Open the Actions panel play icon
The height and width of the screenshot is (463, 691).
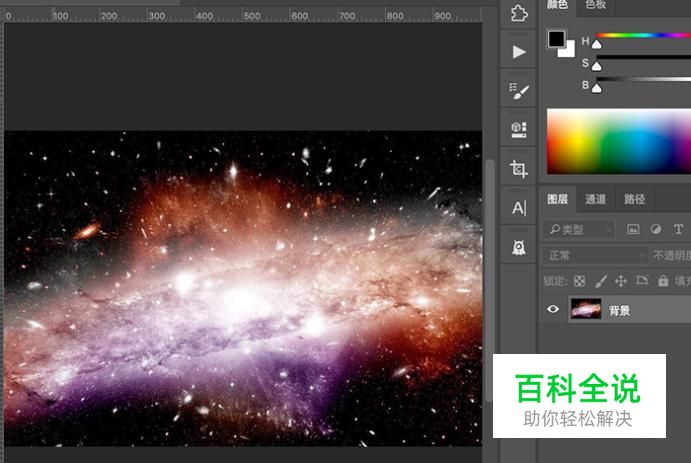519,52
